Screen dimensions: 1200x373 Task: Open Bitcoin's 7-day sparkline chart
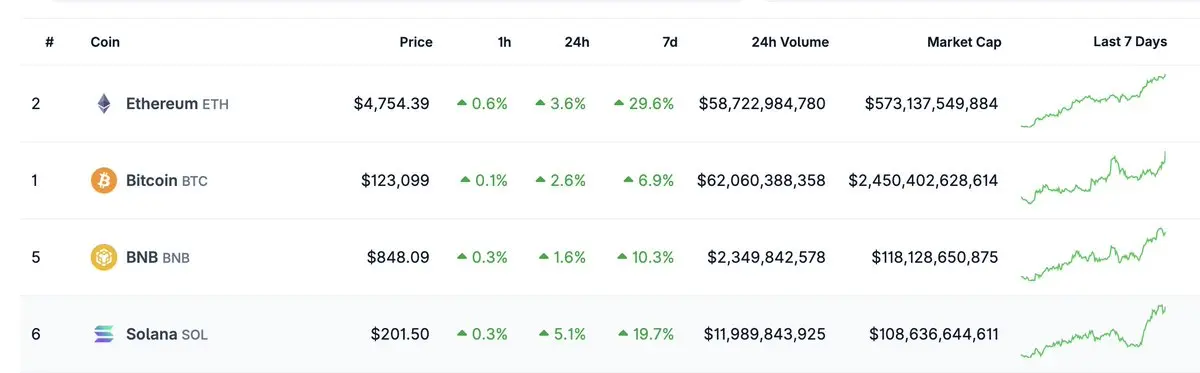1093,177
